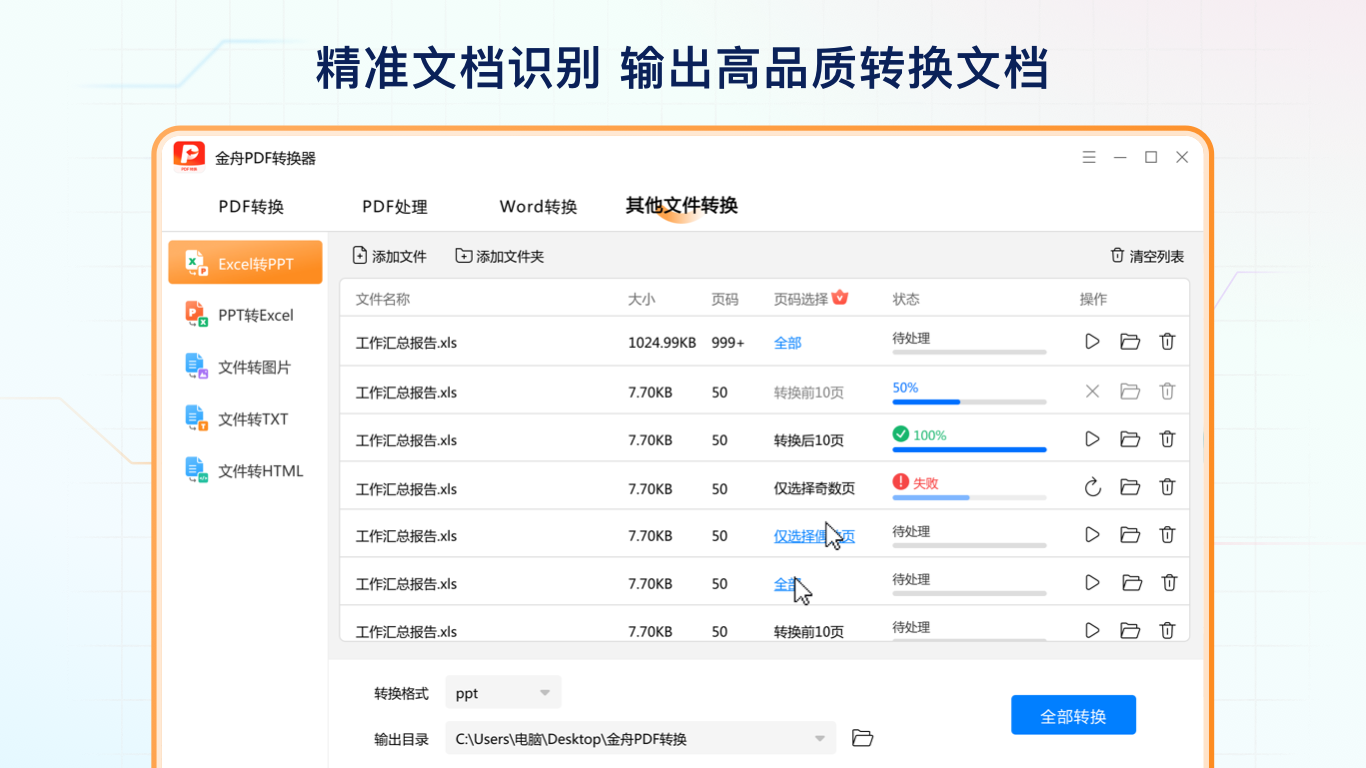
Task: Open output folder of the 100% completed file
Action: (x=1130, y=439)
